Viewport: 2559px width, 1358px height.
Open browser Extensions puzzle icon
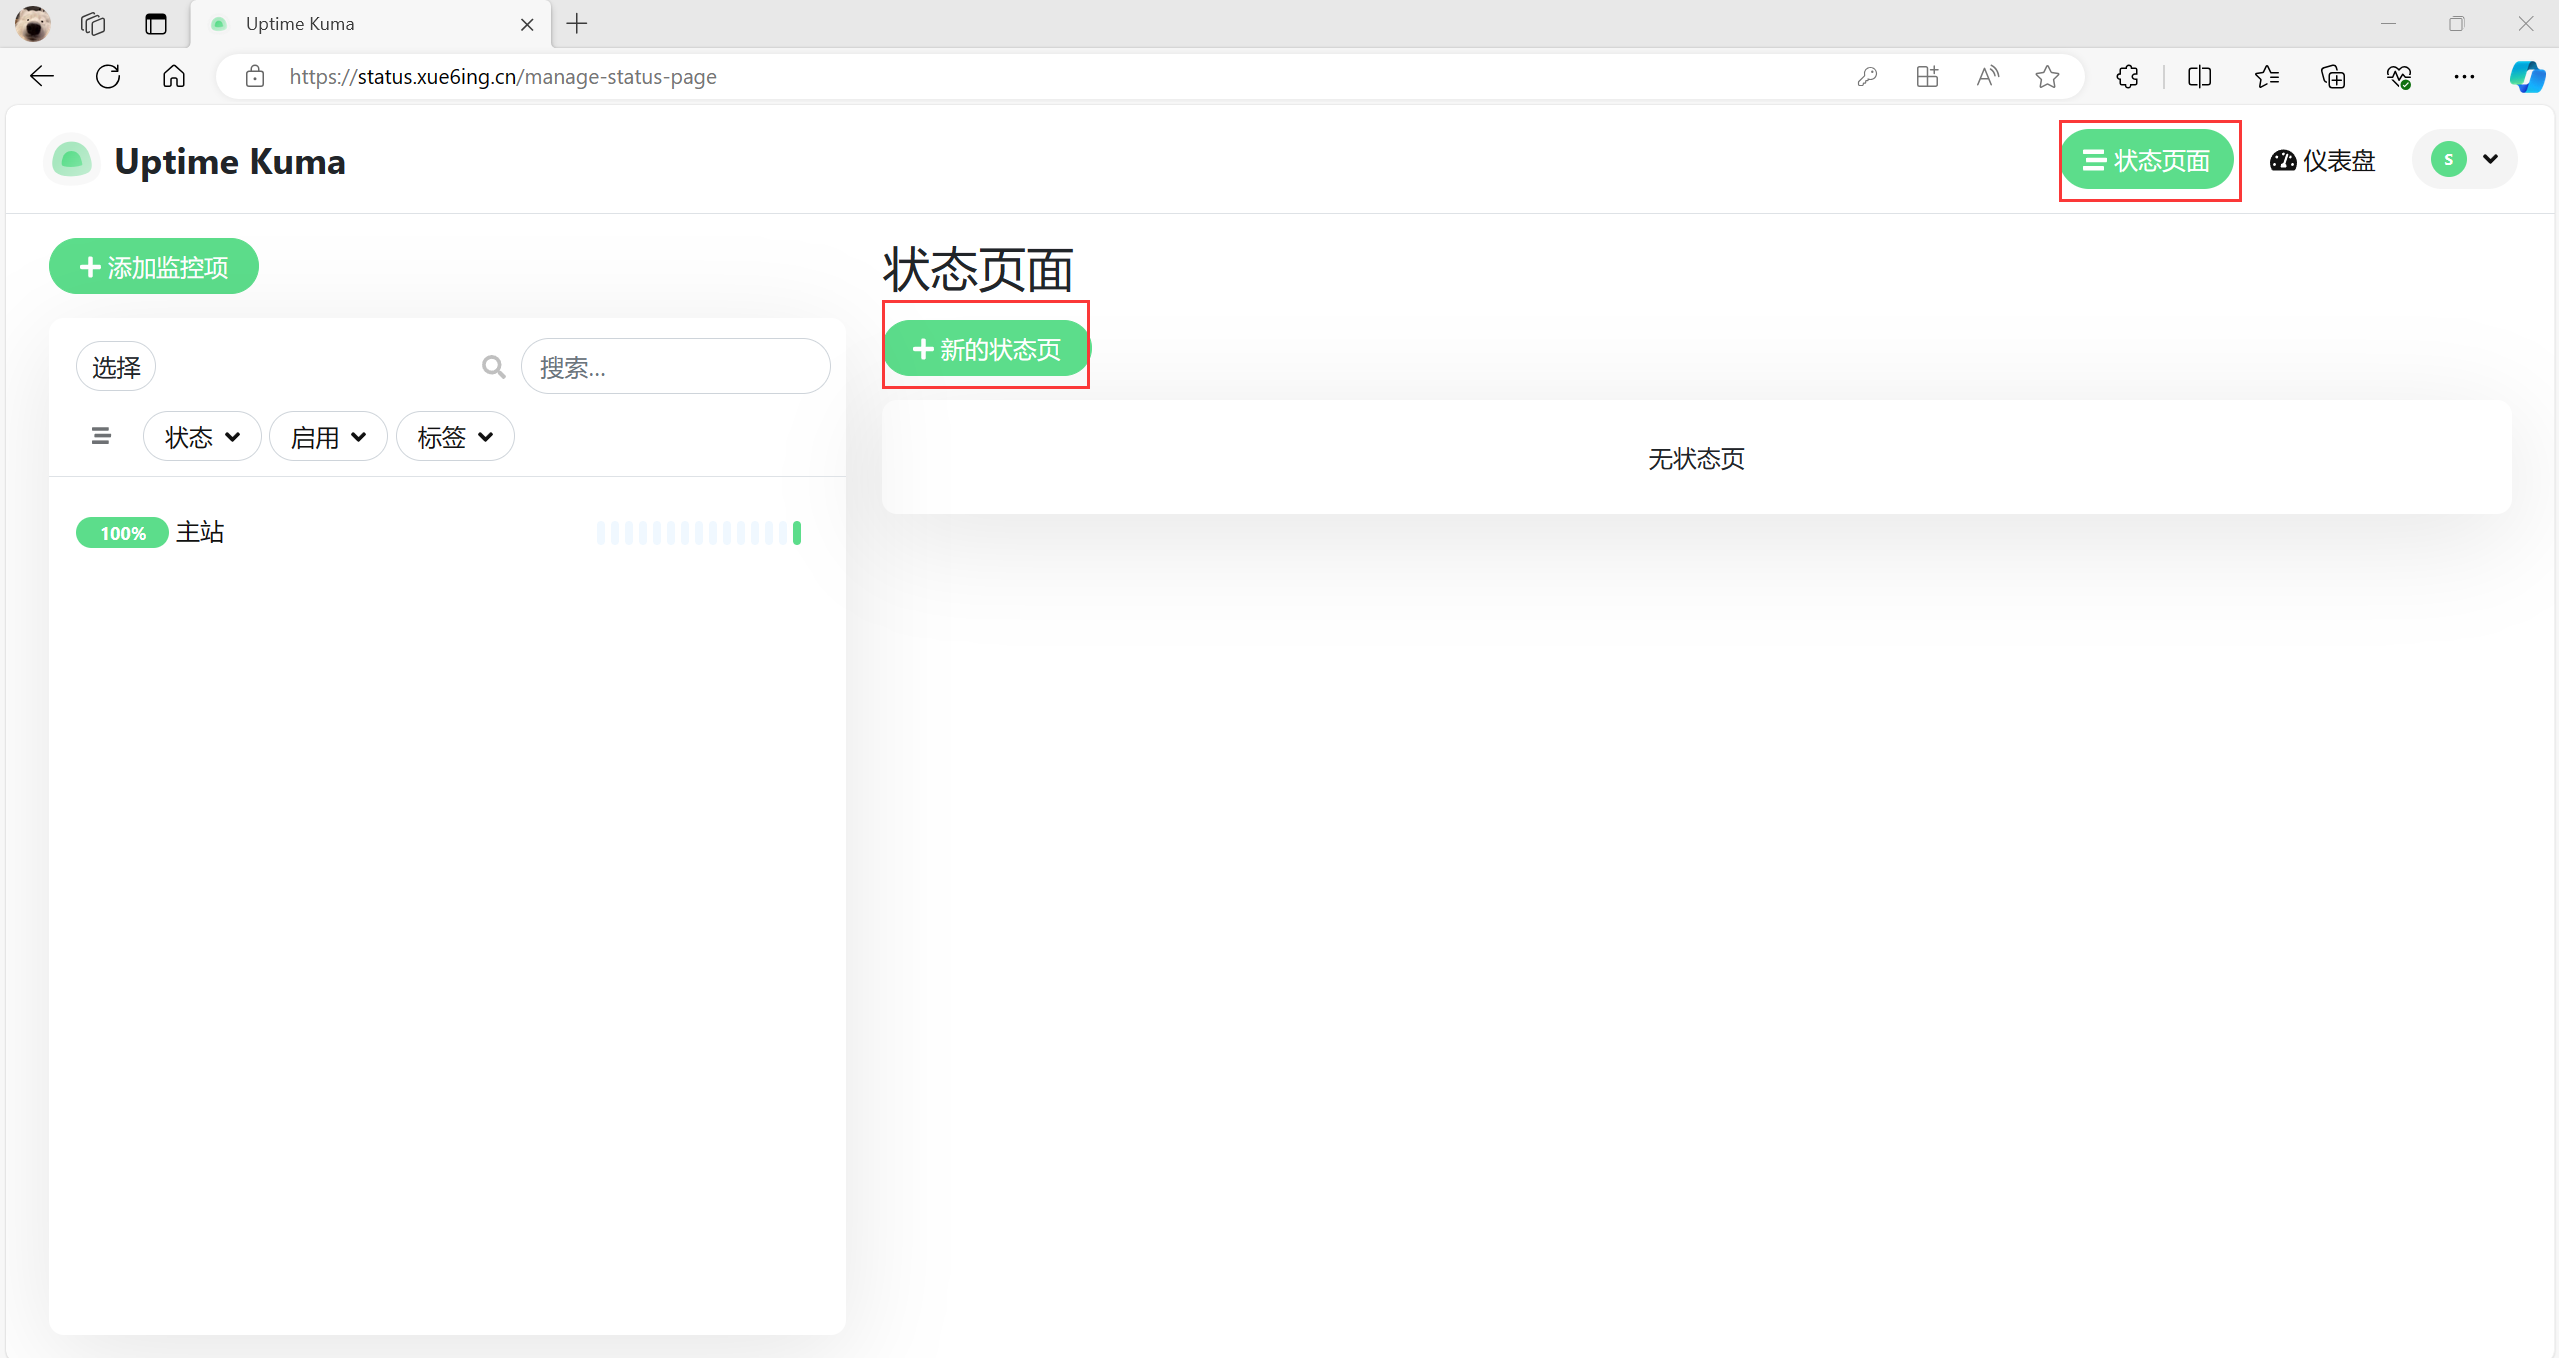(x=2127, y=76)
